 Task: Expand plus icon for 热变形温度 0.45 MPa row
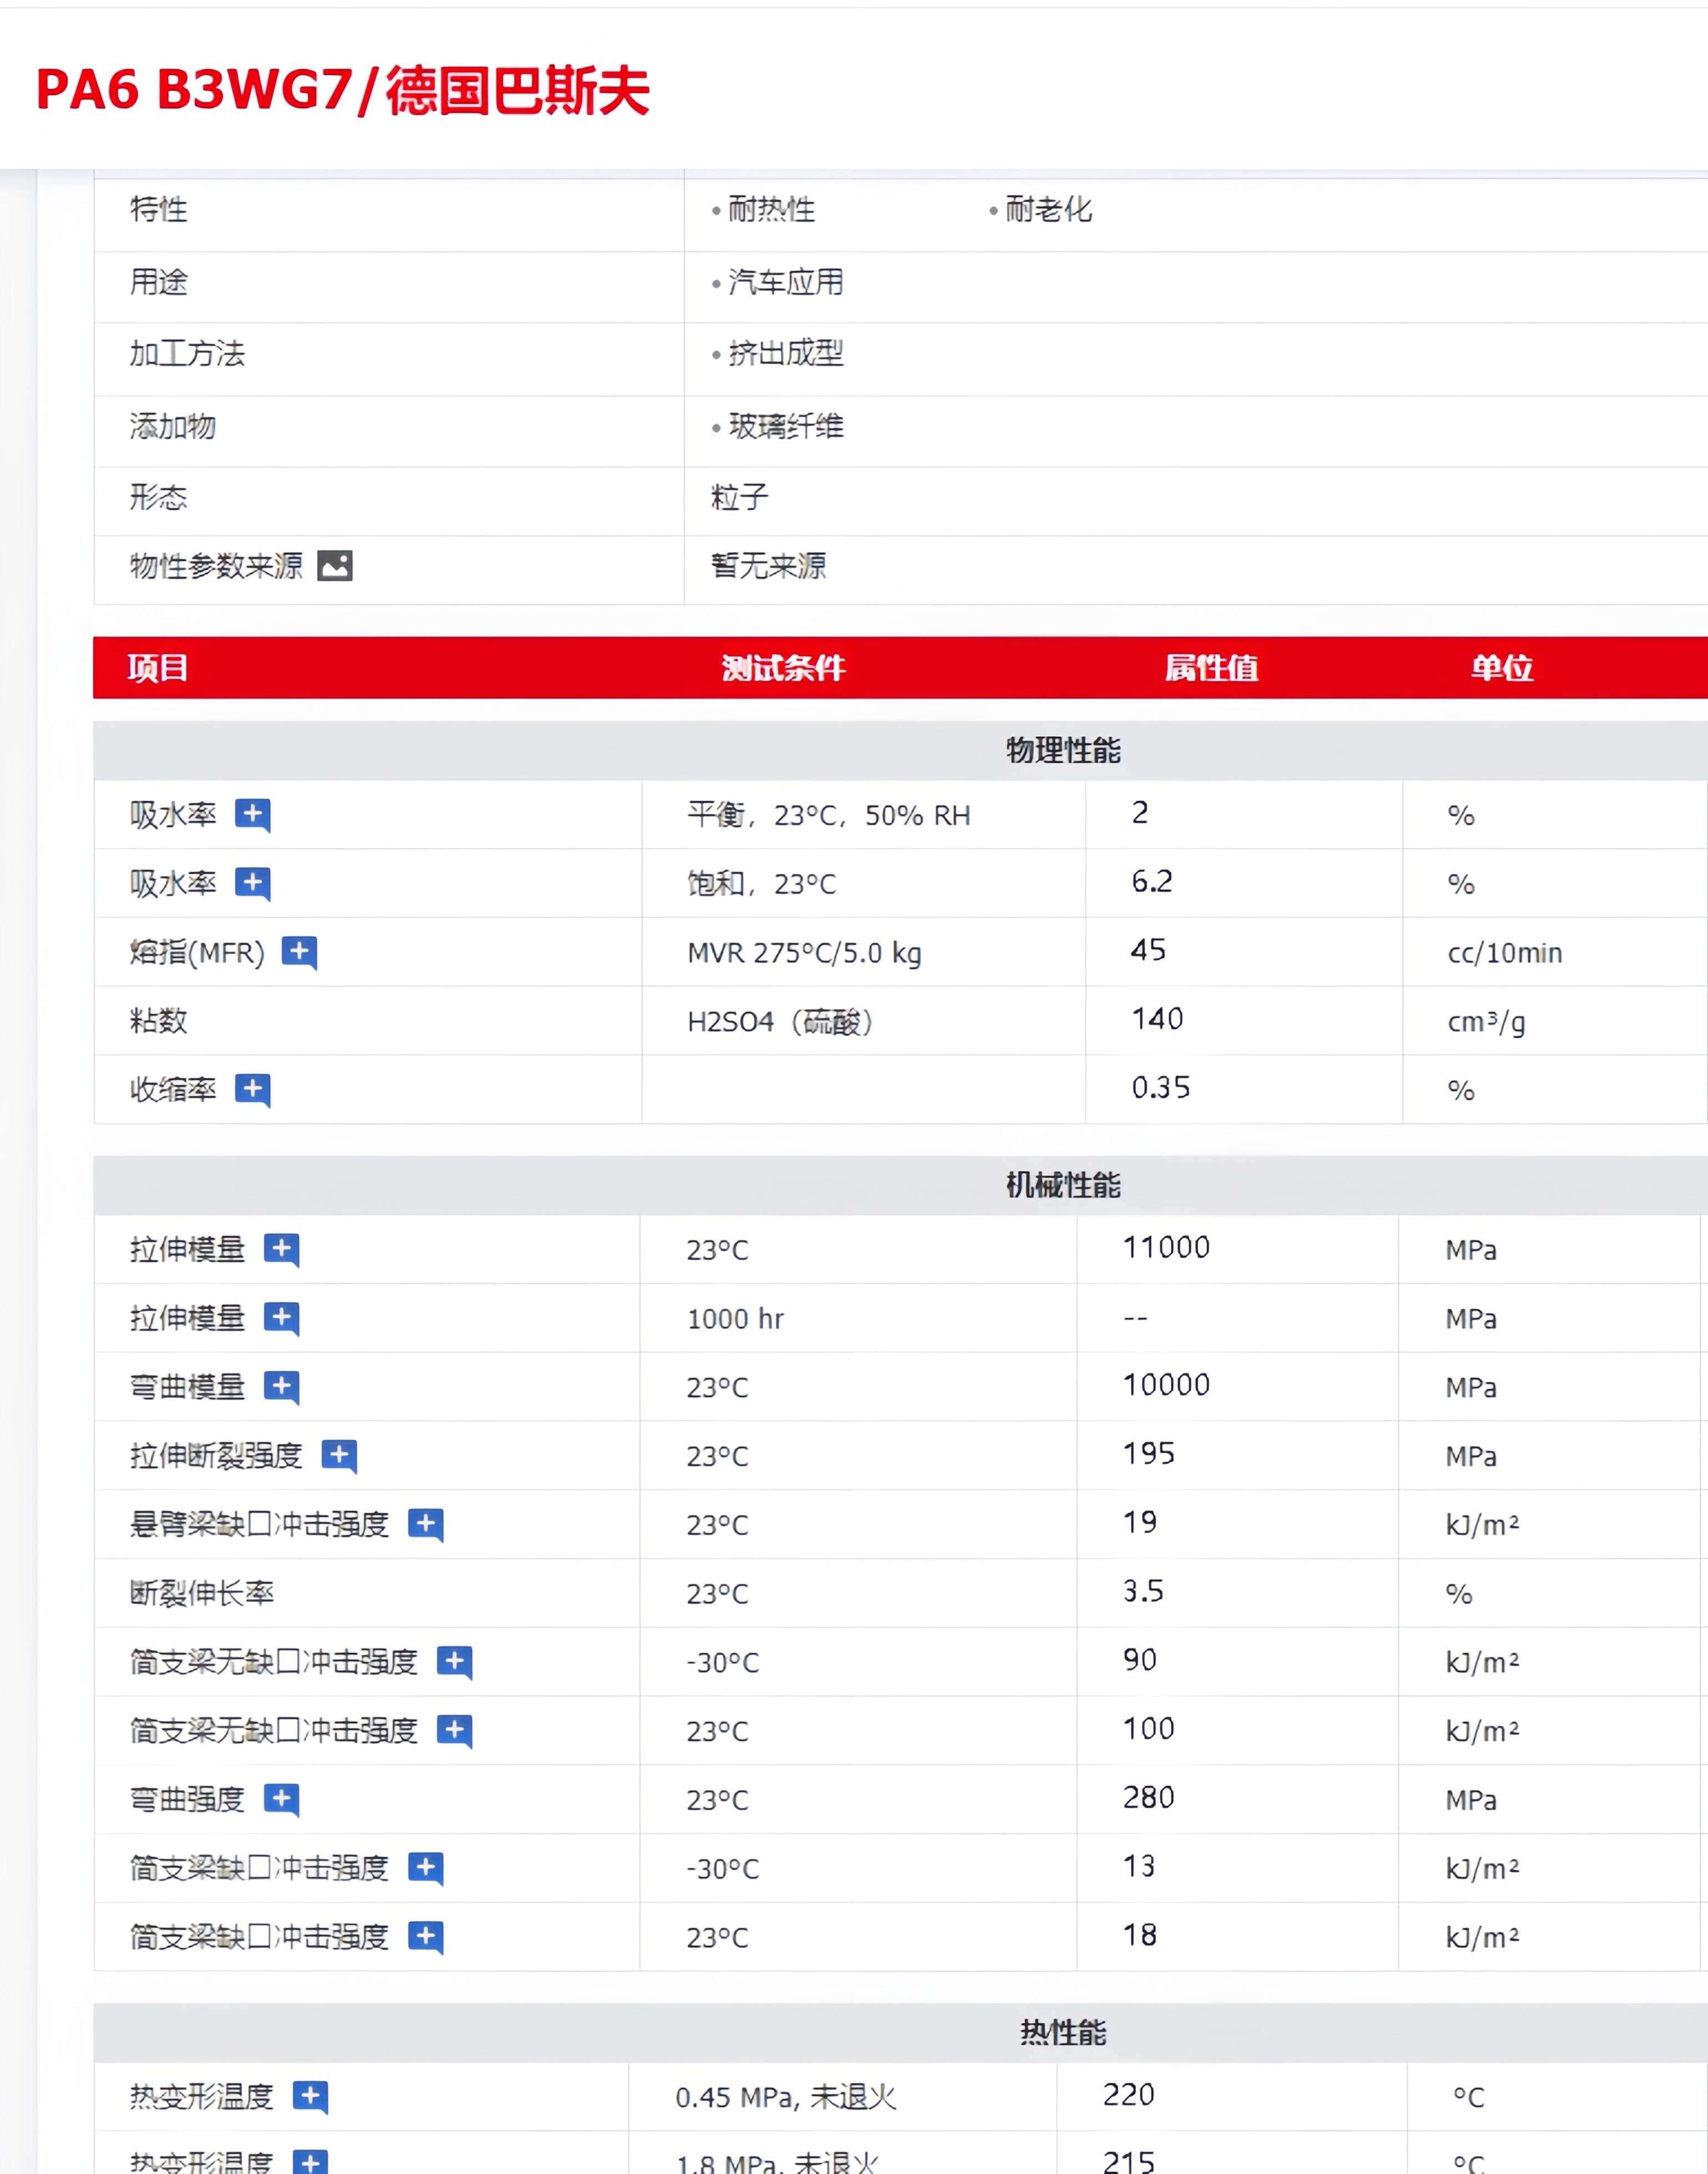click(x=310, y=2097)
